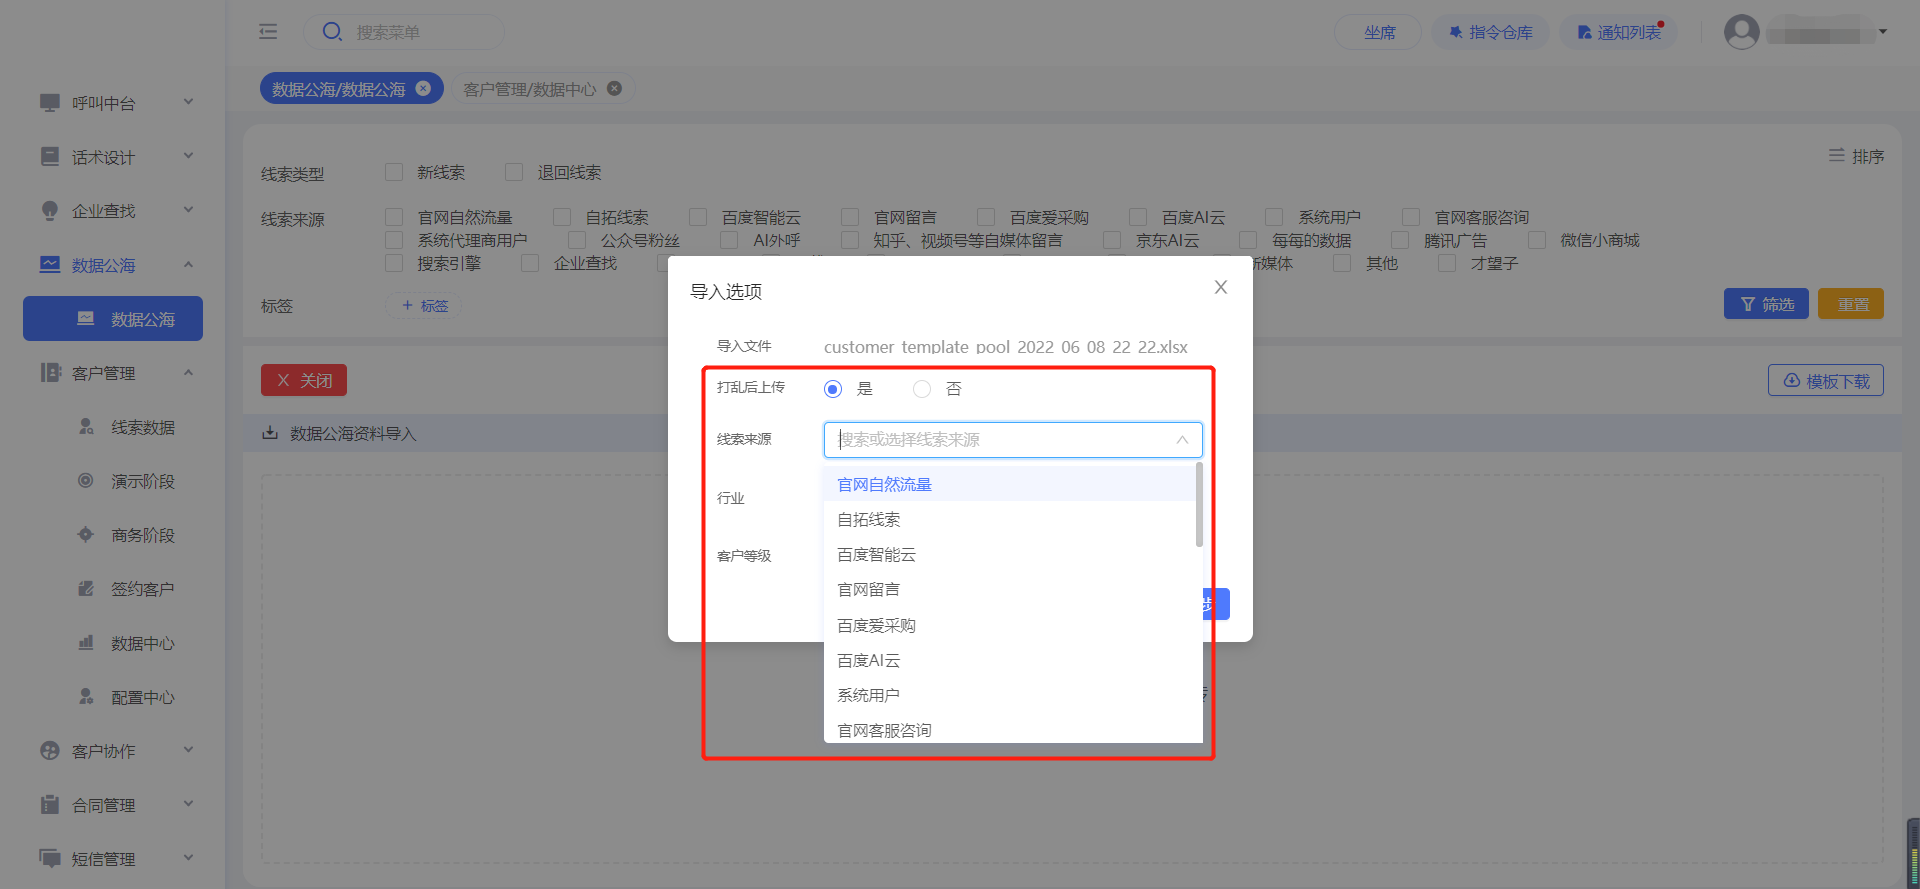The width and height of the screenshot is (1920, 889).
Task: Select 系统用户 in source dropdown list
Action: pos(1009,695)
